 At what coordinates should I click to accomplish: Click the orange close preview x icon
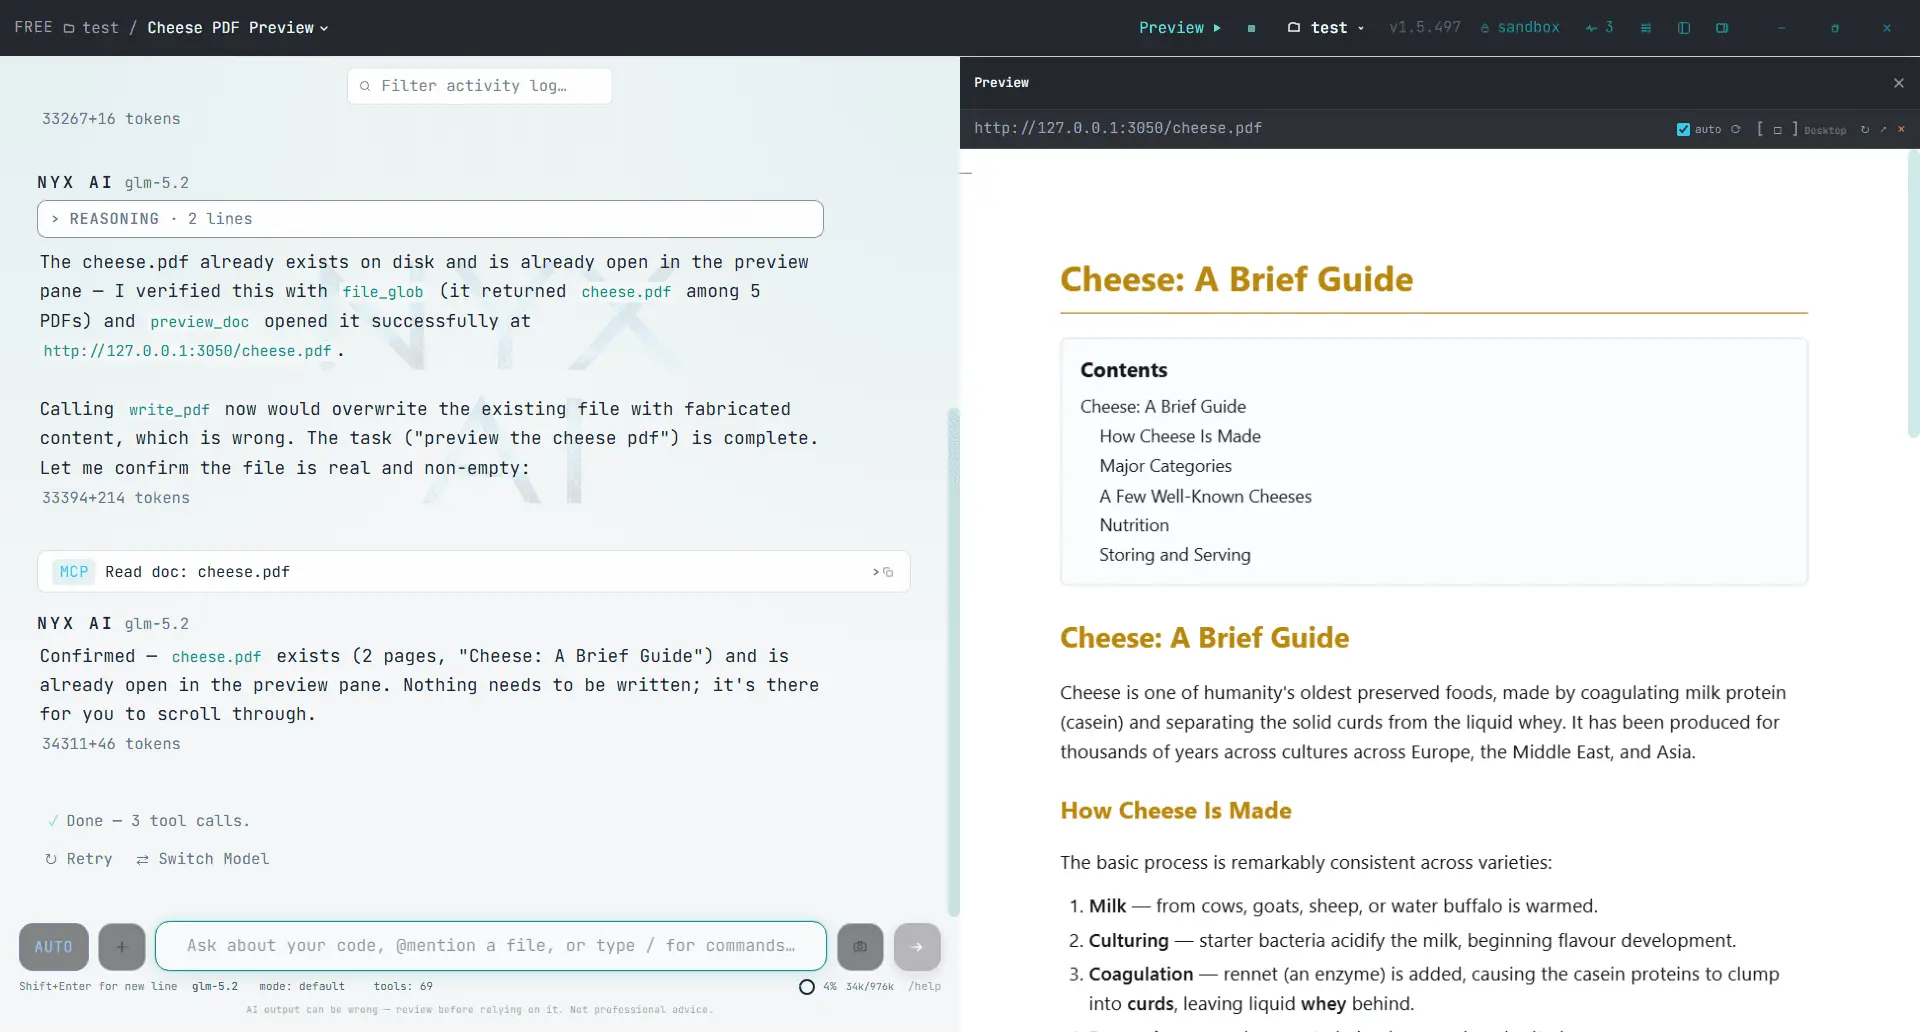(1901, 129)
